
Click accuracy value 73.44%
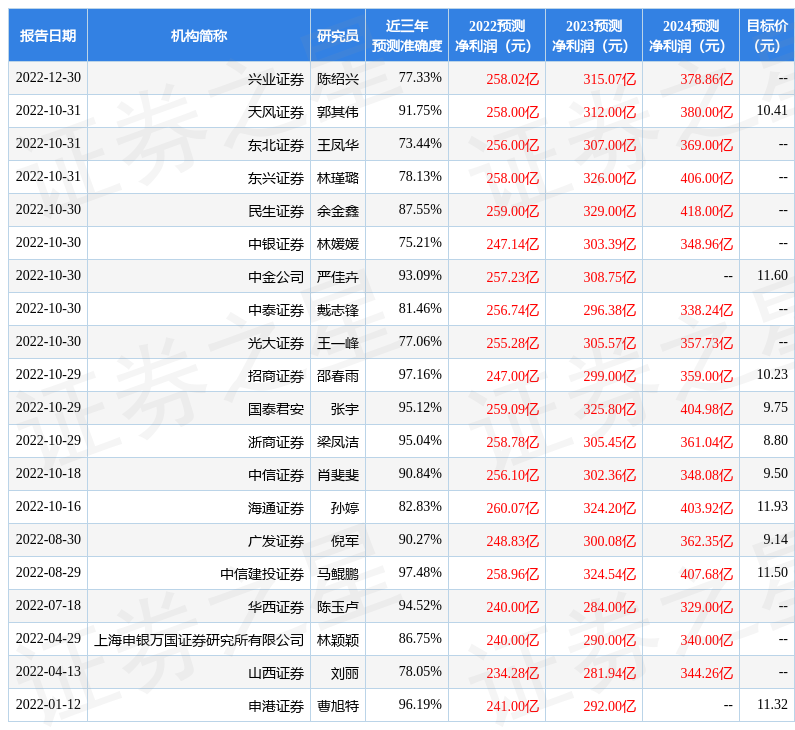coord(420,143)
